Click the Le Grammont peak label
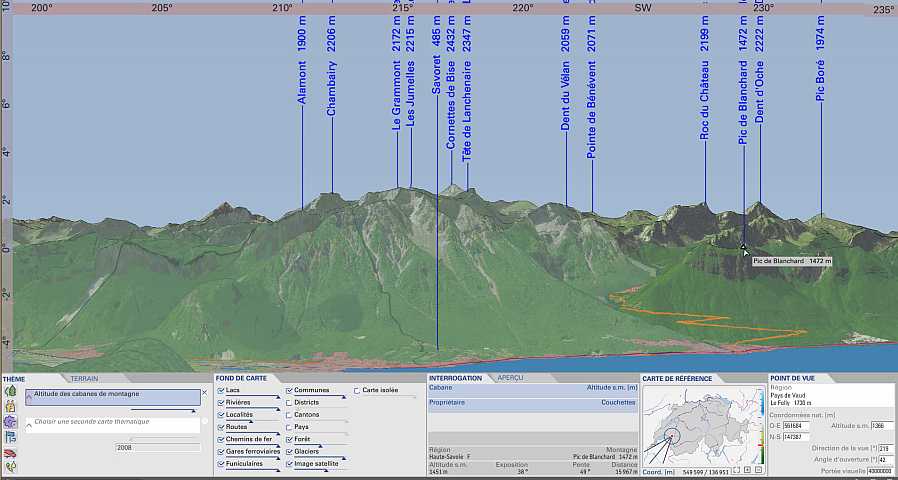 [397, 97]
